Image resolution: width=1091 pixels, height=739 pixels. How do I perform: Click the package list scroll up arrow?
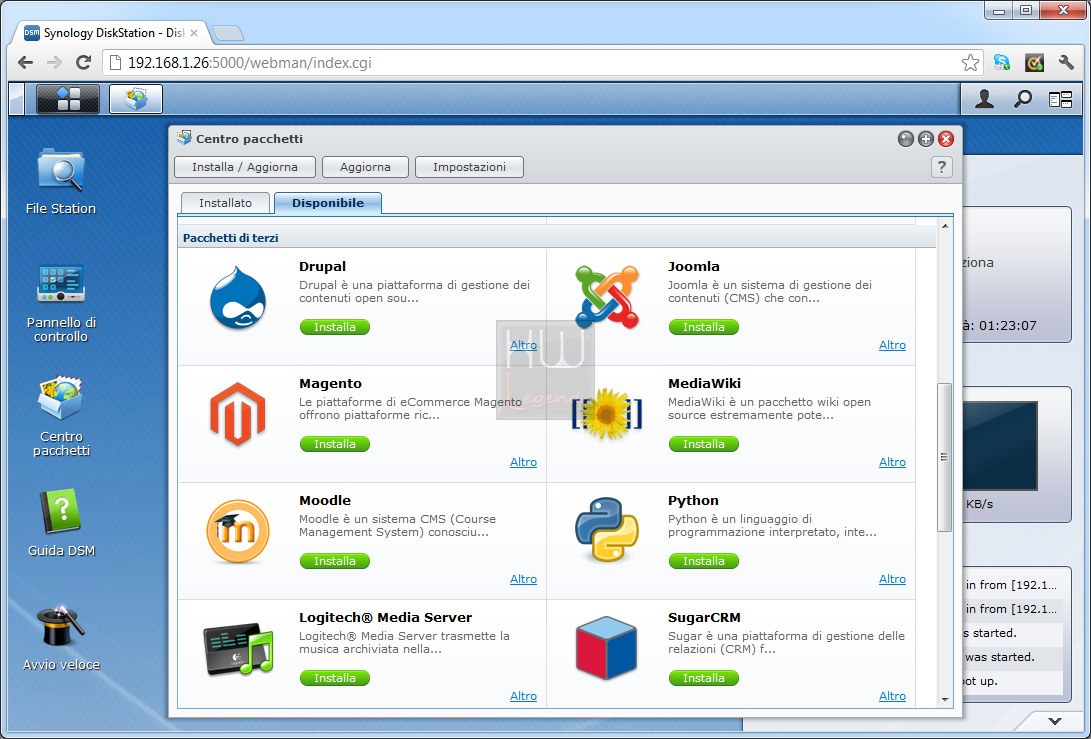point(944,226)
